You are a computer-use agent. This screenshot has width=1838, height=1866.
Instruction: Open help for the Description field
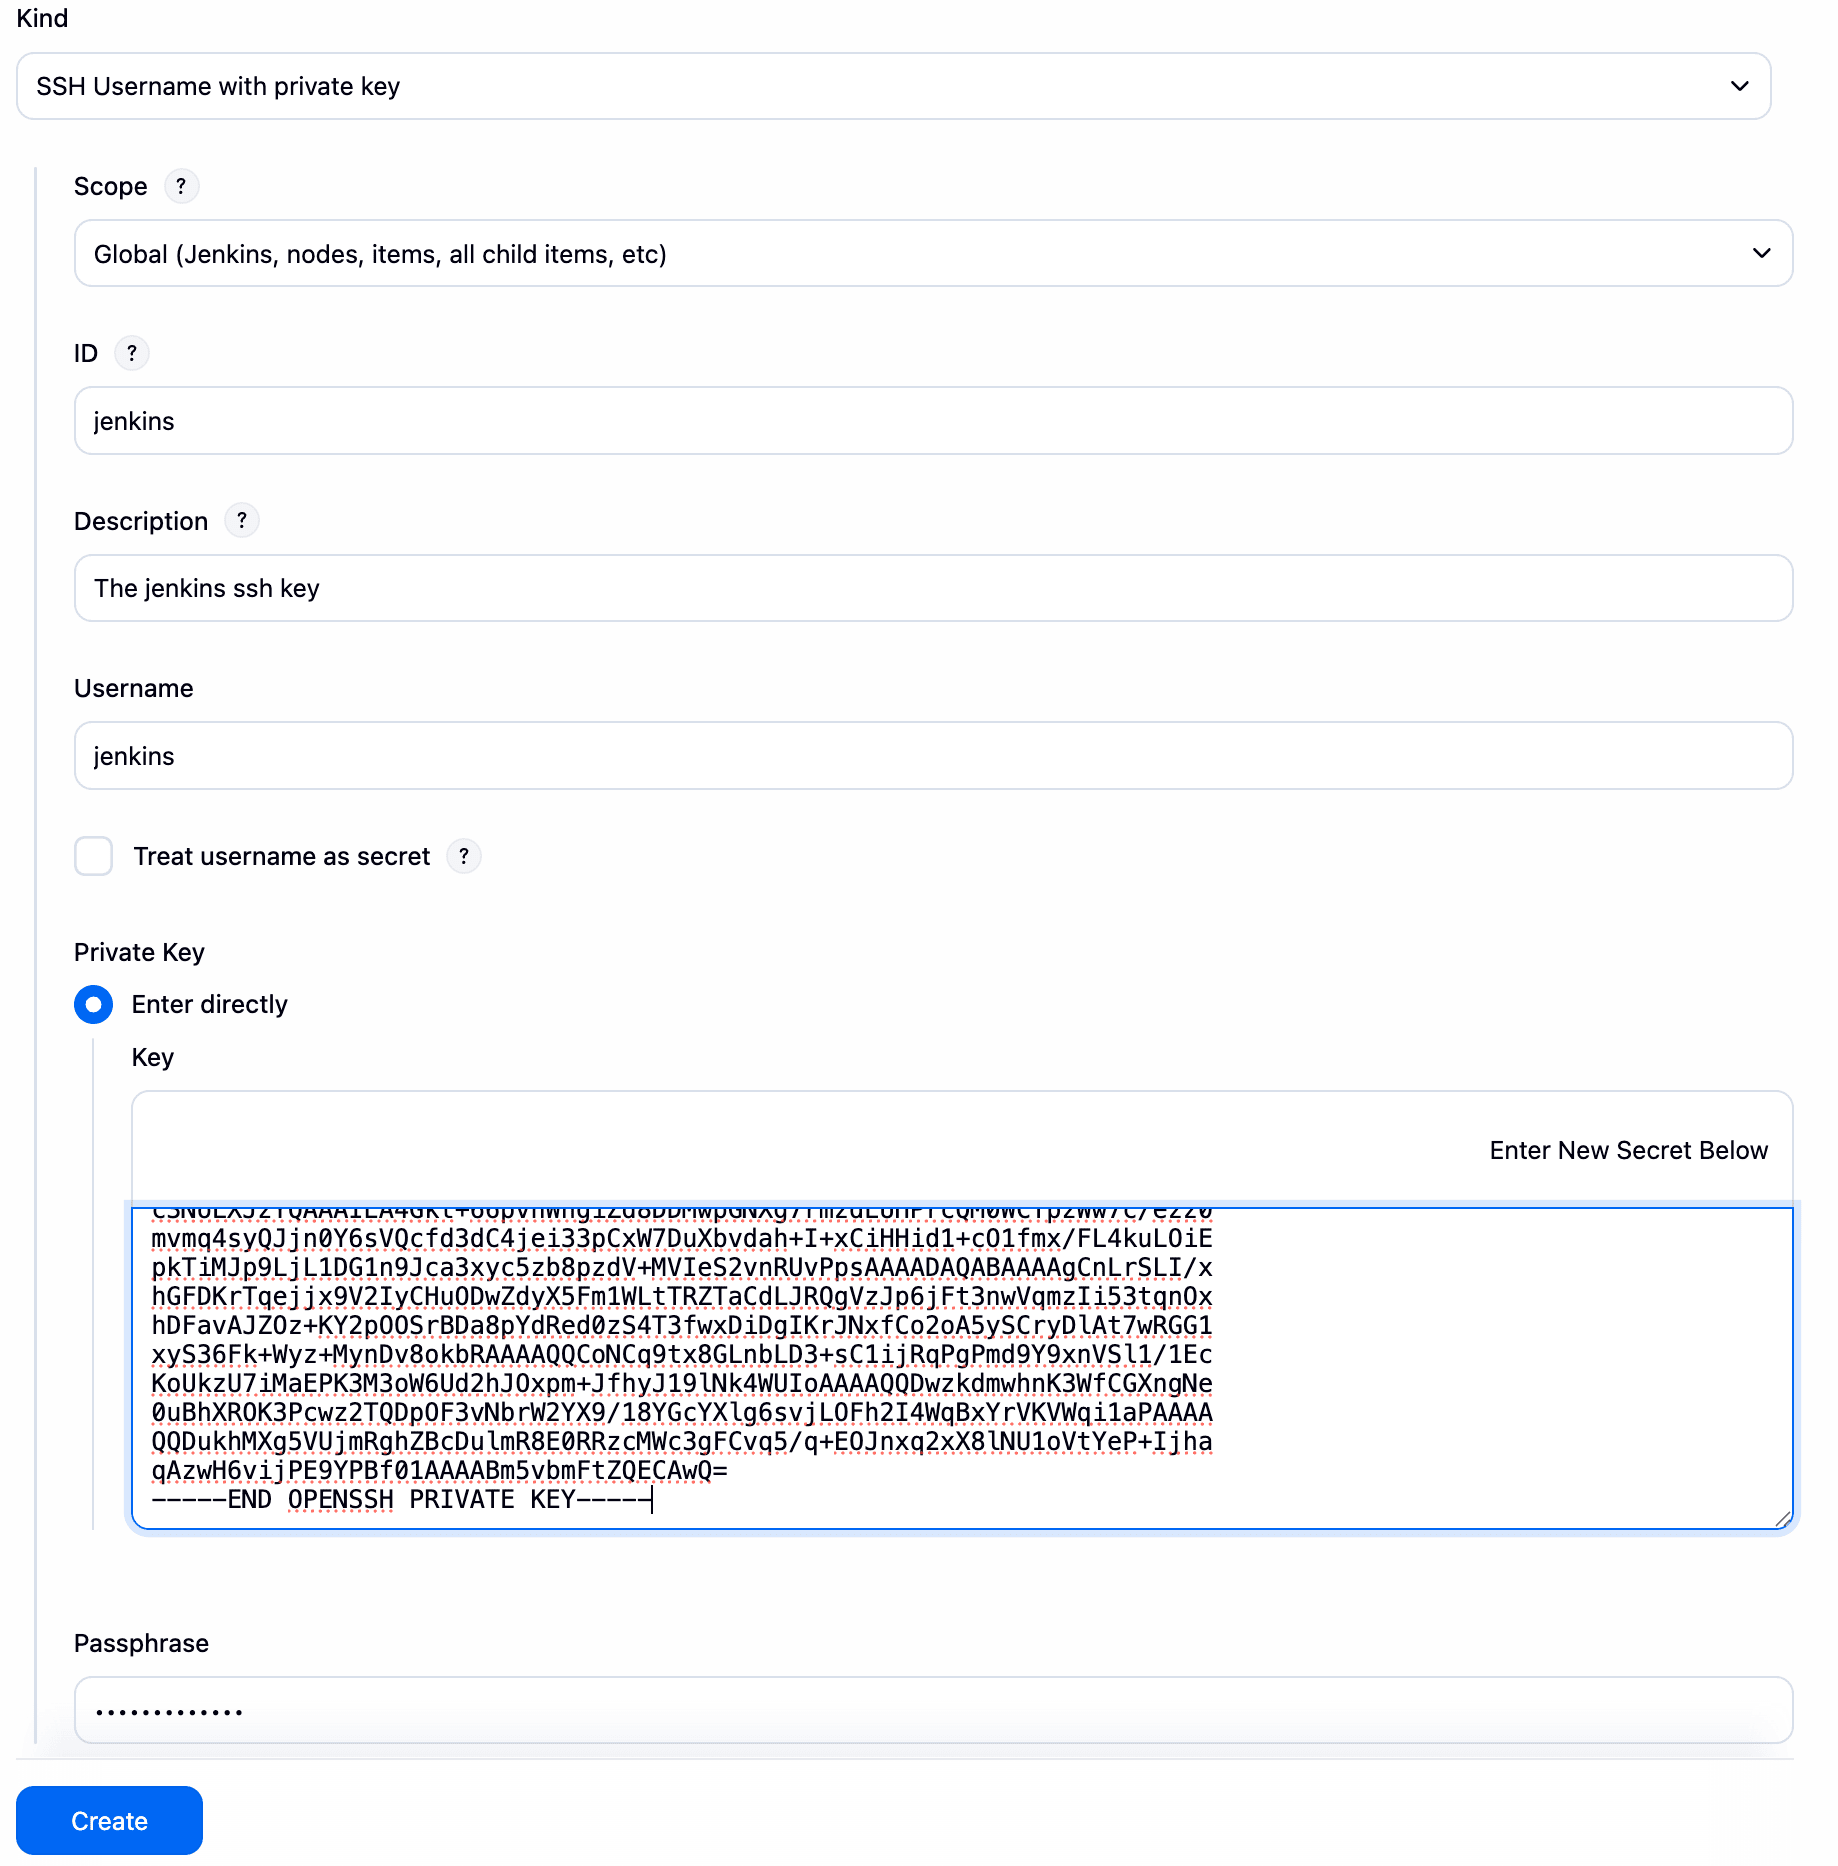pos(241,520)
